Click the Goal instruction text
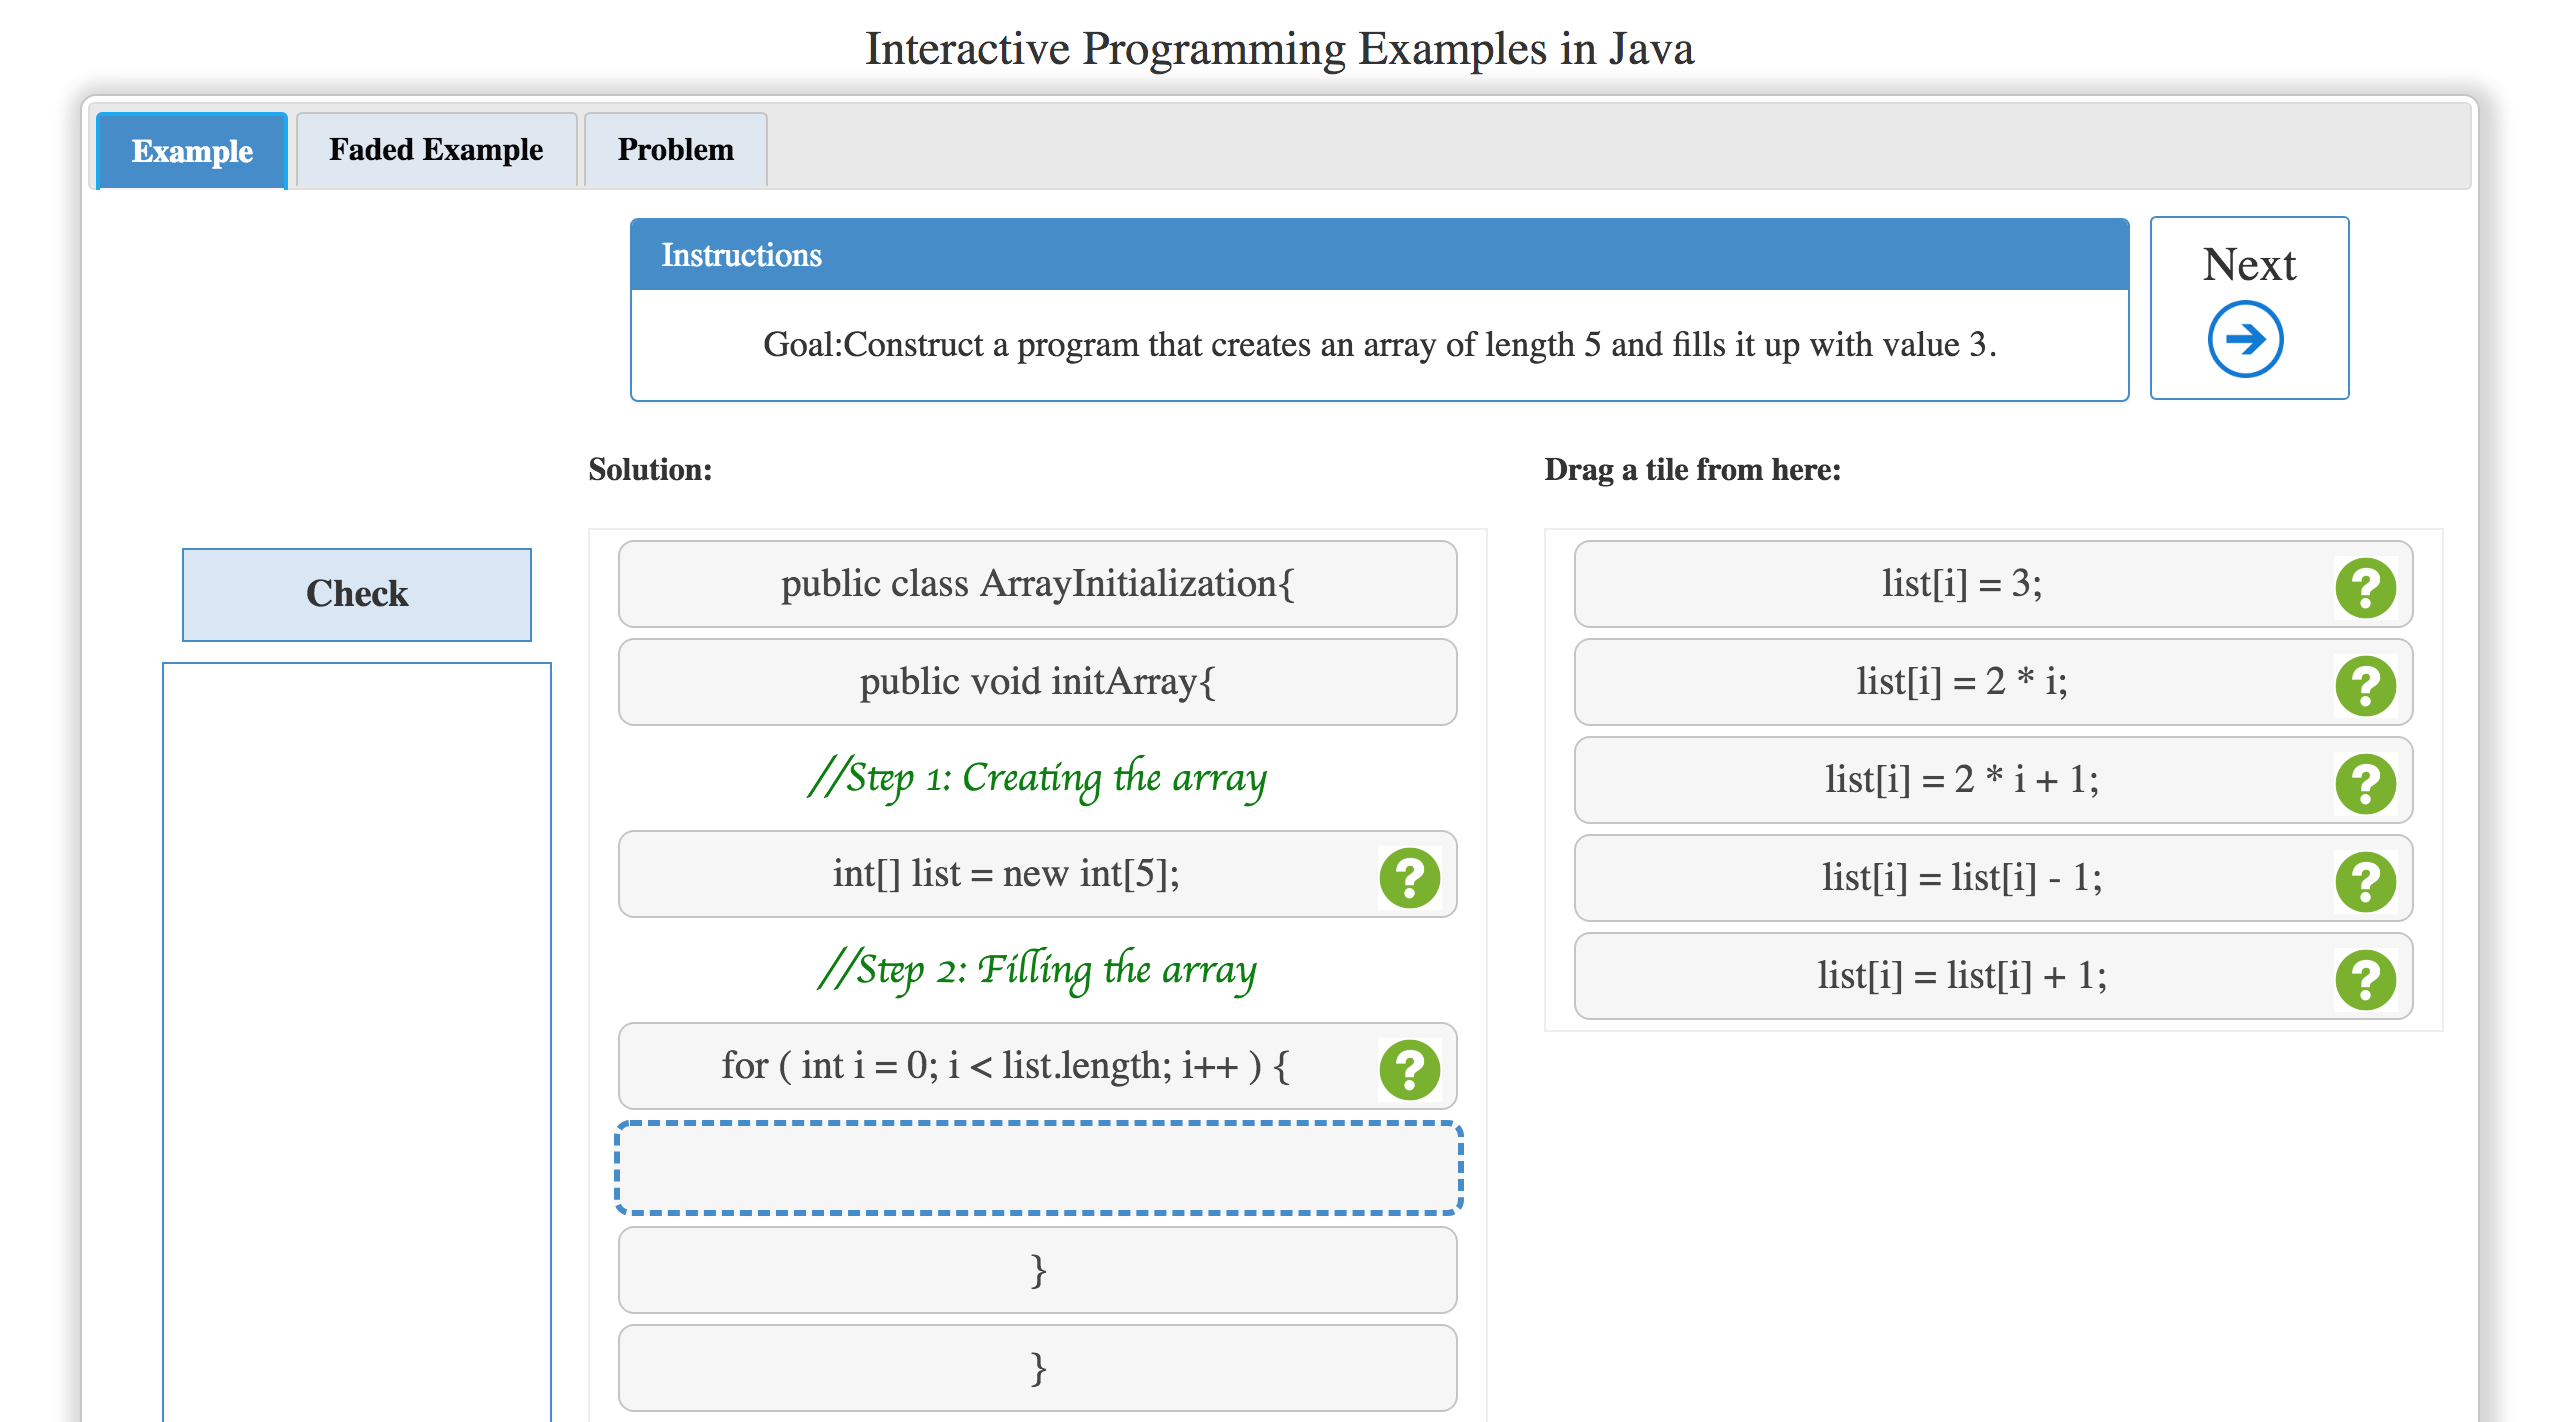The height and width of the screenshot is (1422, 2560). coord(1379,345)
